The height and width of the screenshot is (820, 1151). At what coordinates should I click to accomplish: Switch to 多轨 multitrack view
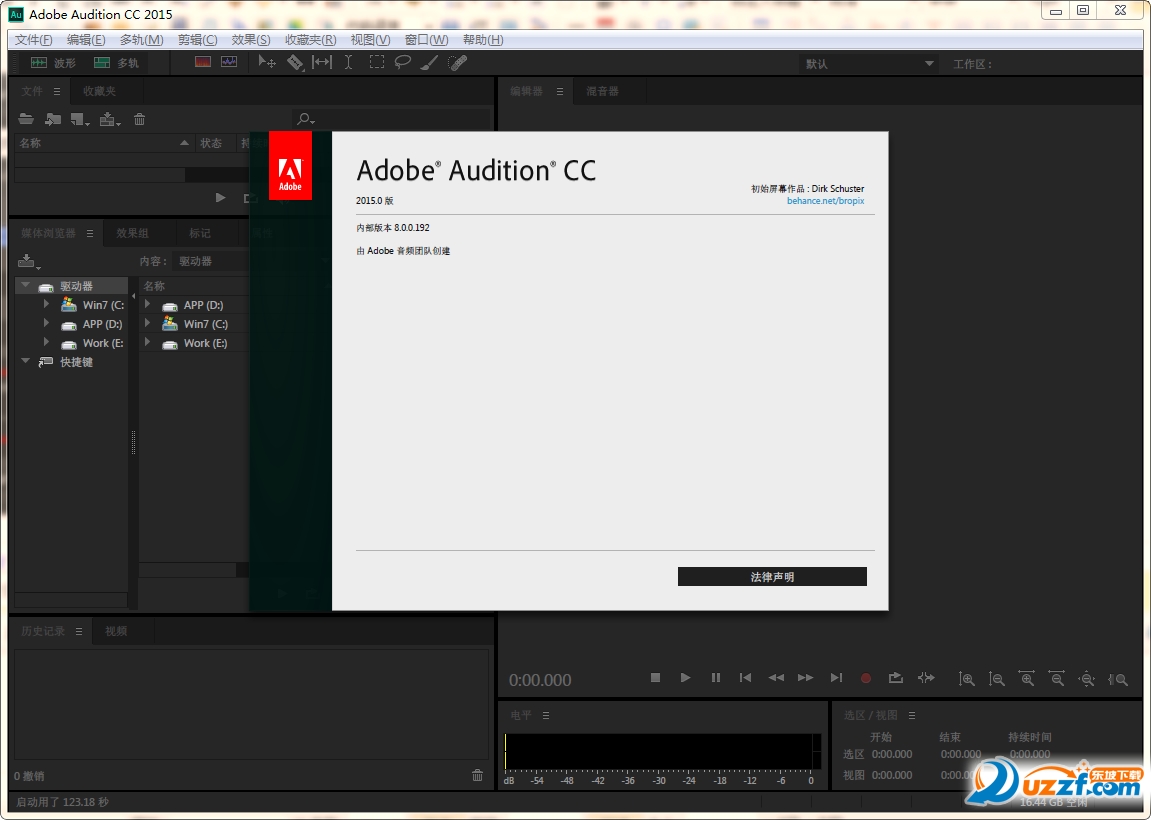[116, 63]
